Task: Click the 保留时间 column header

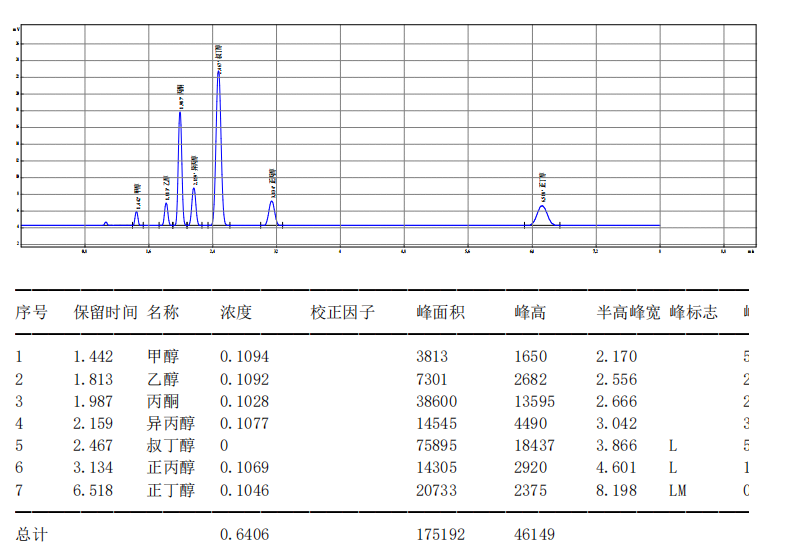Action: pos(106,312)
